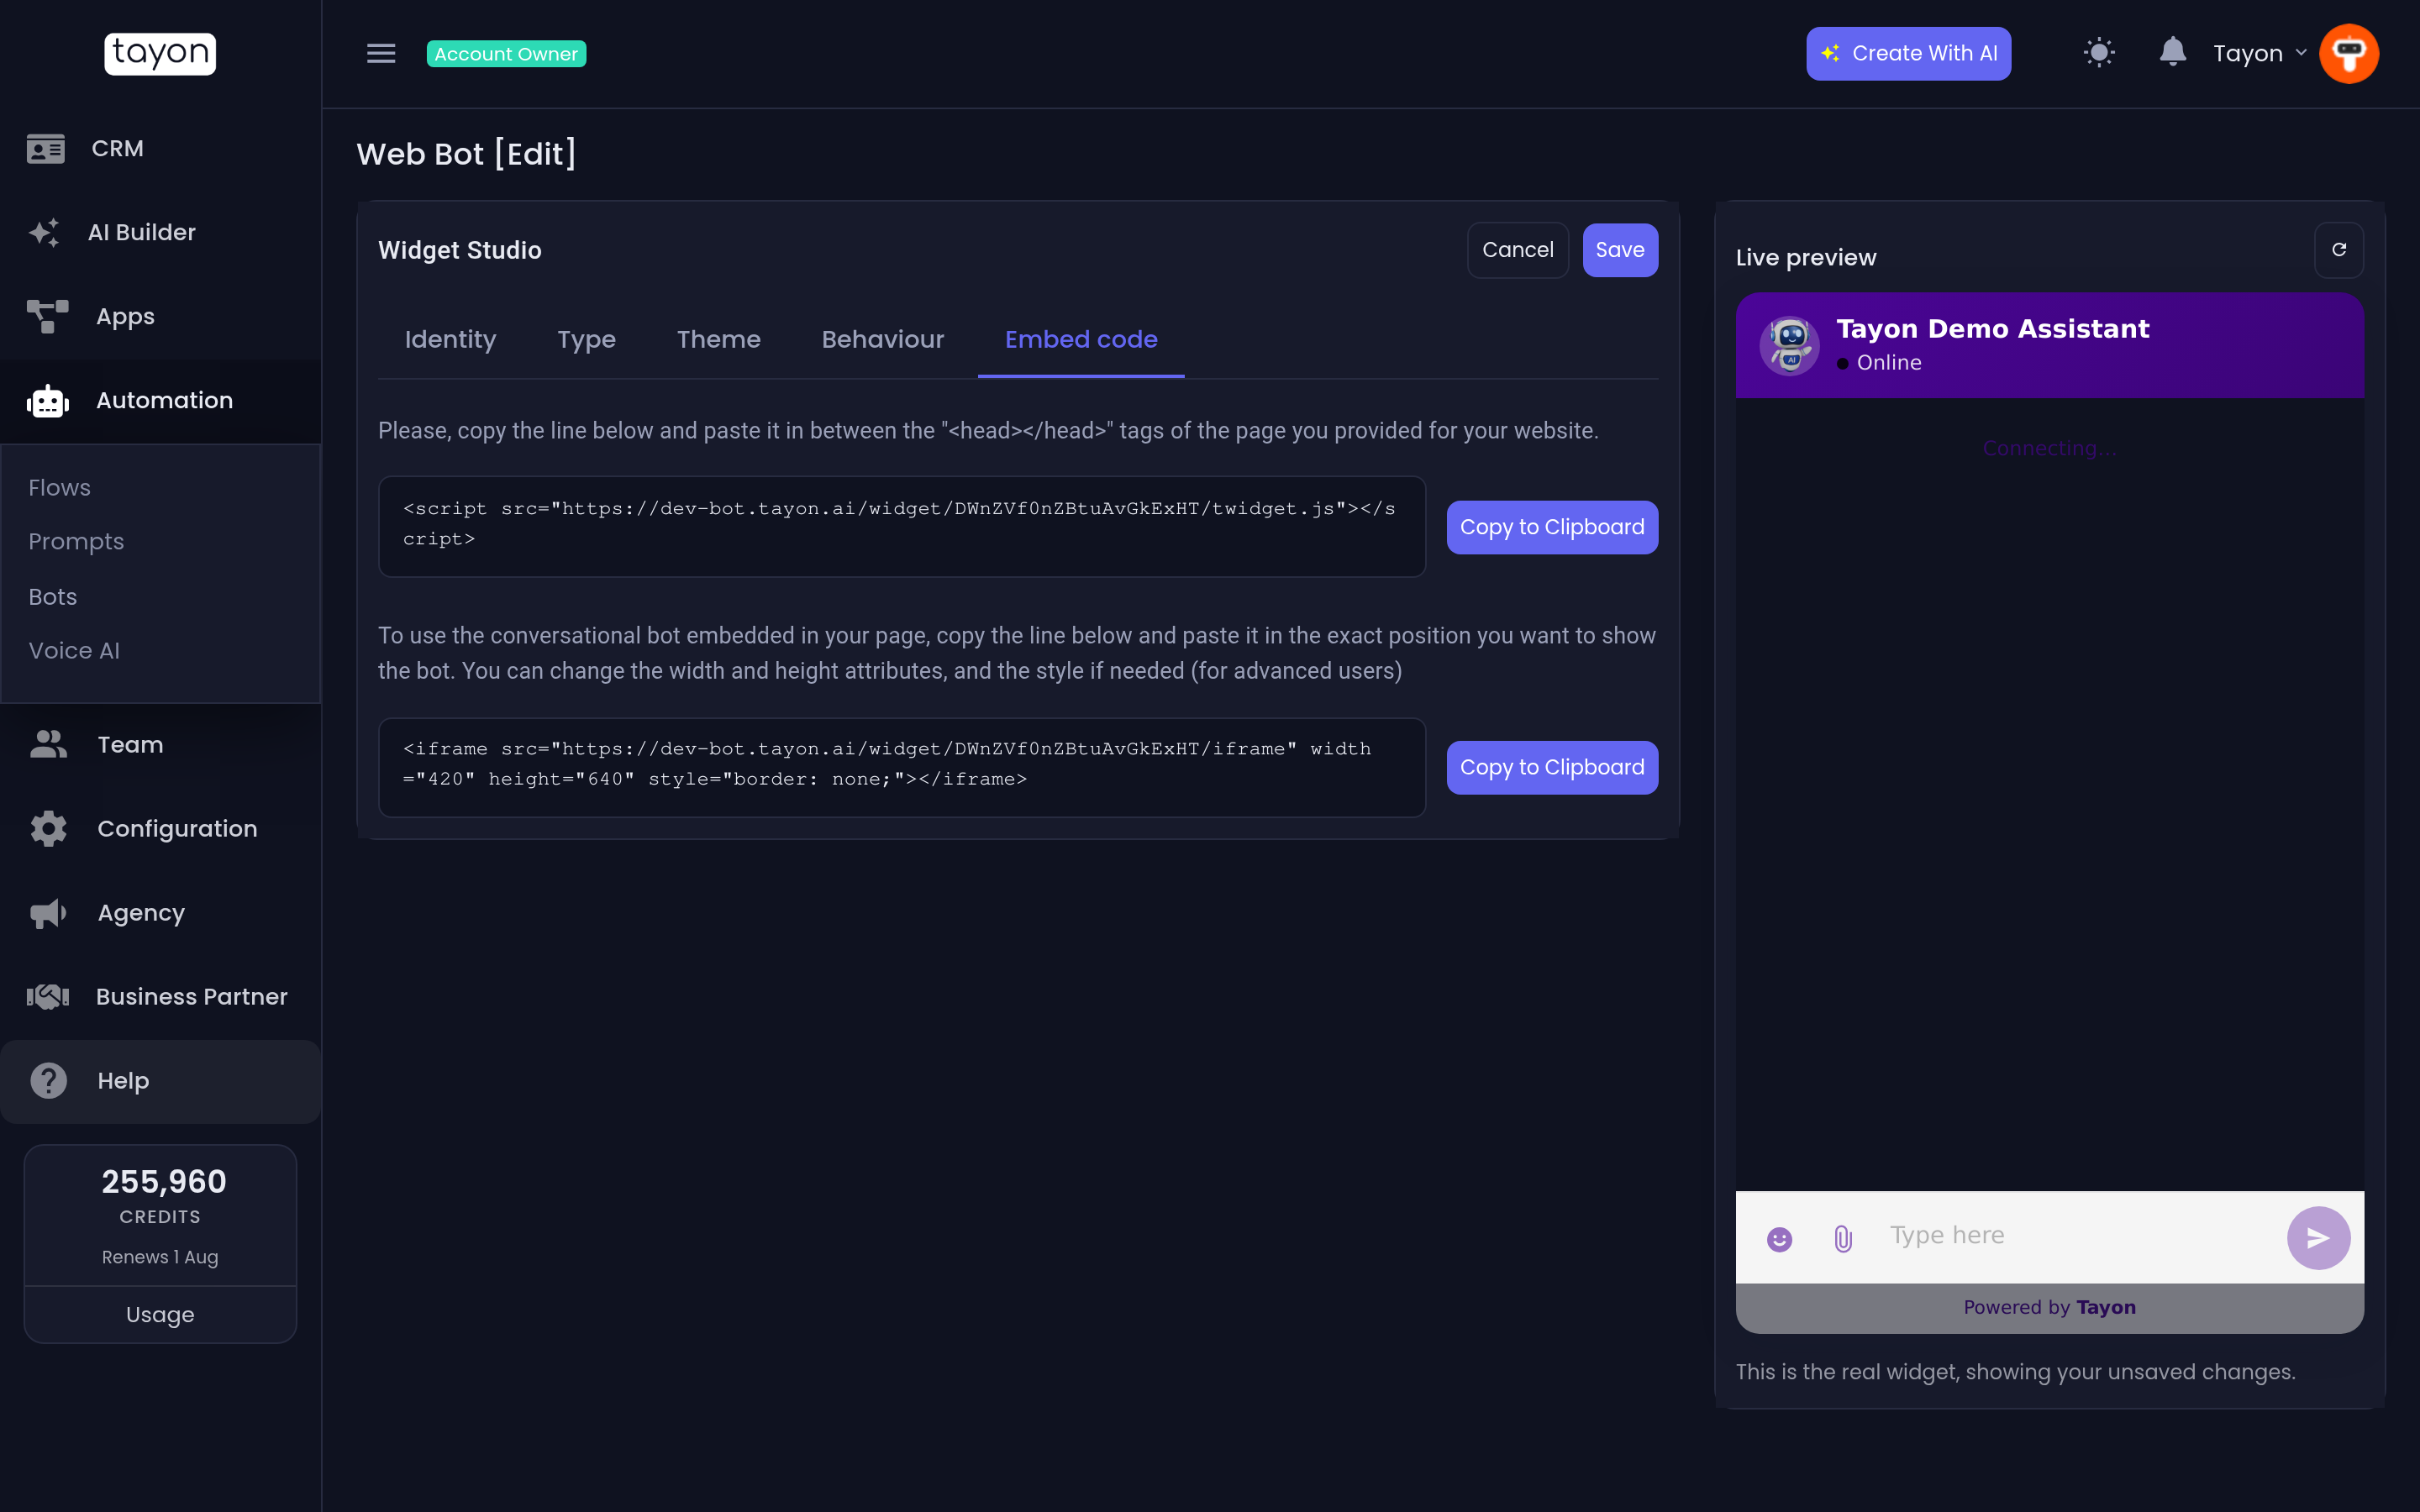
Task: Open Help in the sidebar
Action: click(x=160, y=1081)
